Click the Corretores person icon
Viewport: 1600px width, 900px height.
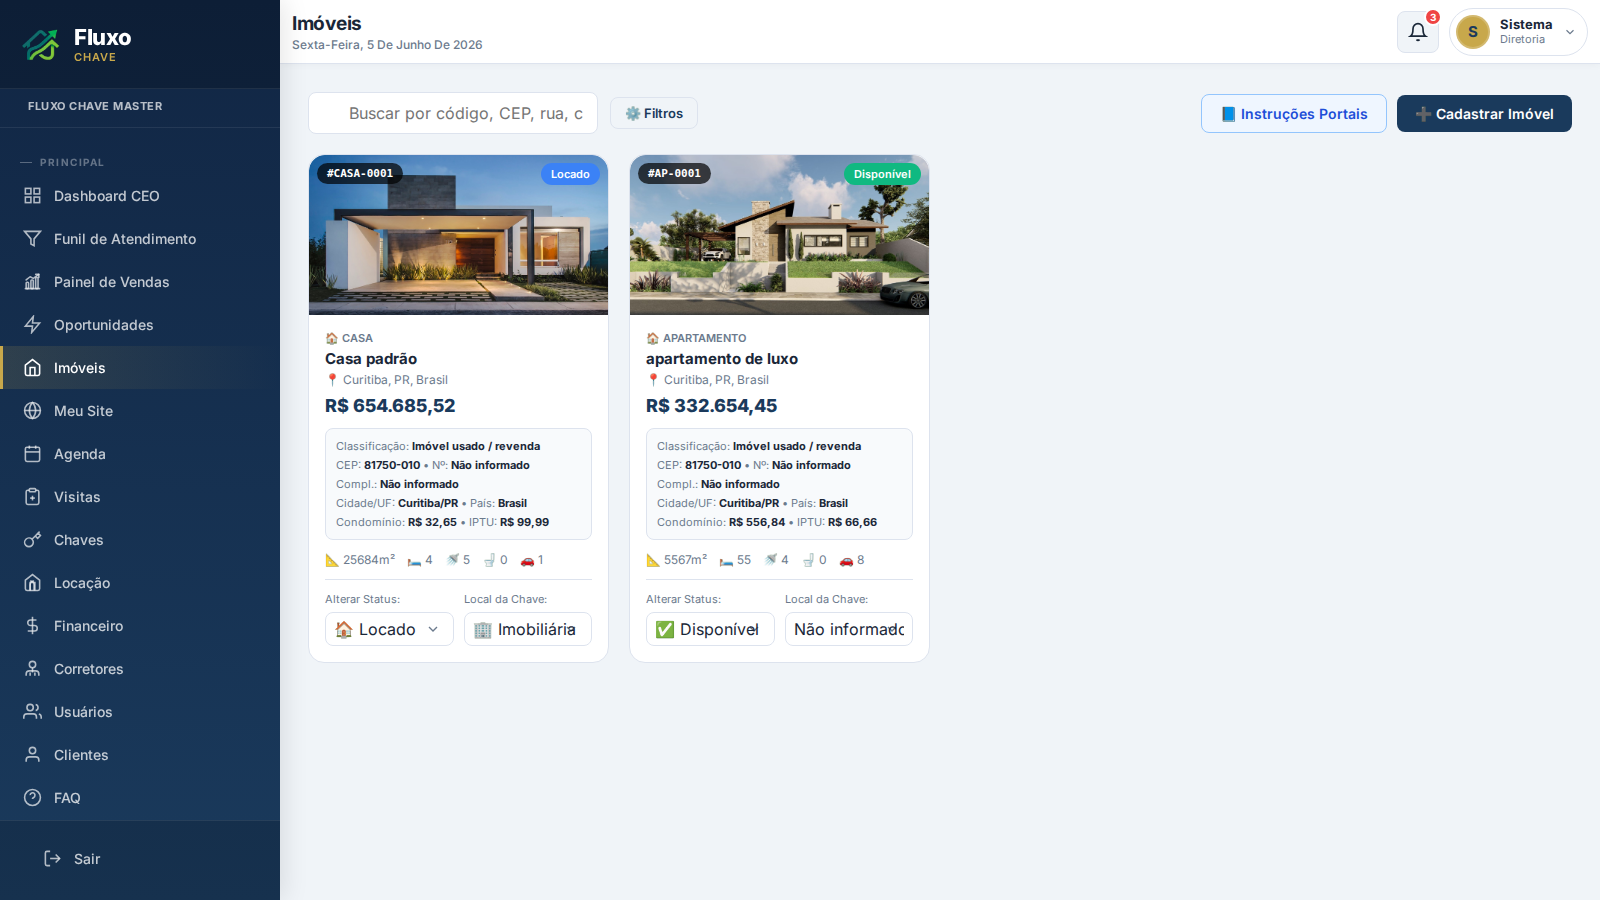click(32, 669)
